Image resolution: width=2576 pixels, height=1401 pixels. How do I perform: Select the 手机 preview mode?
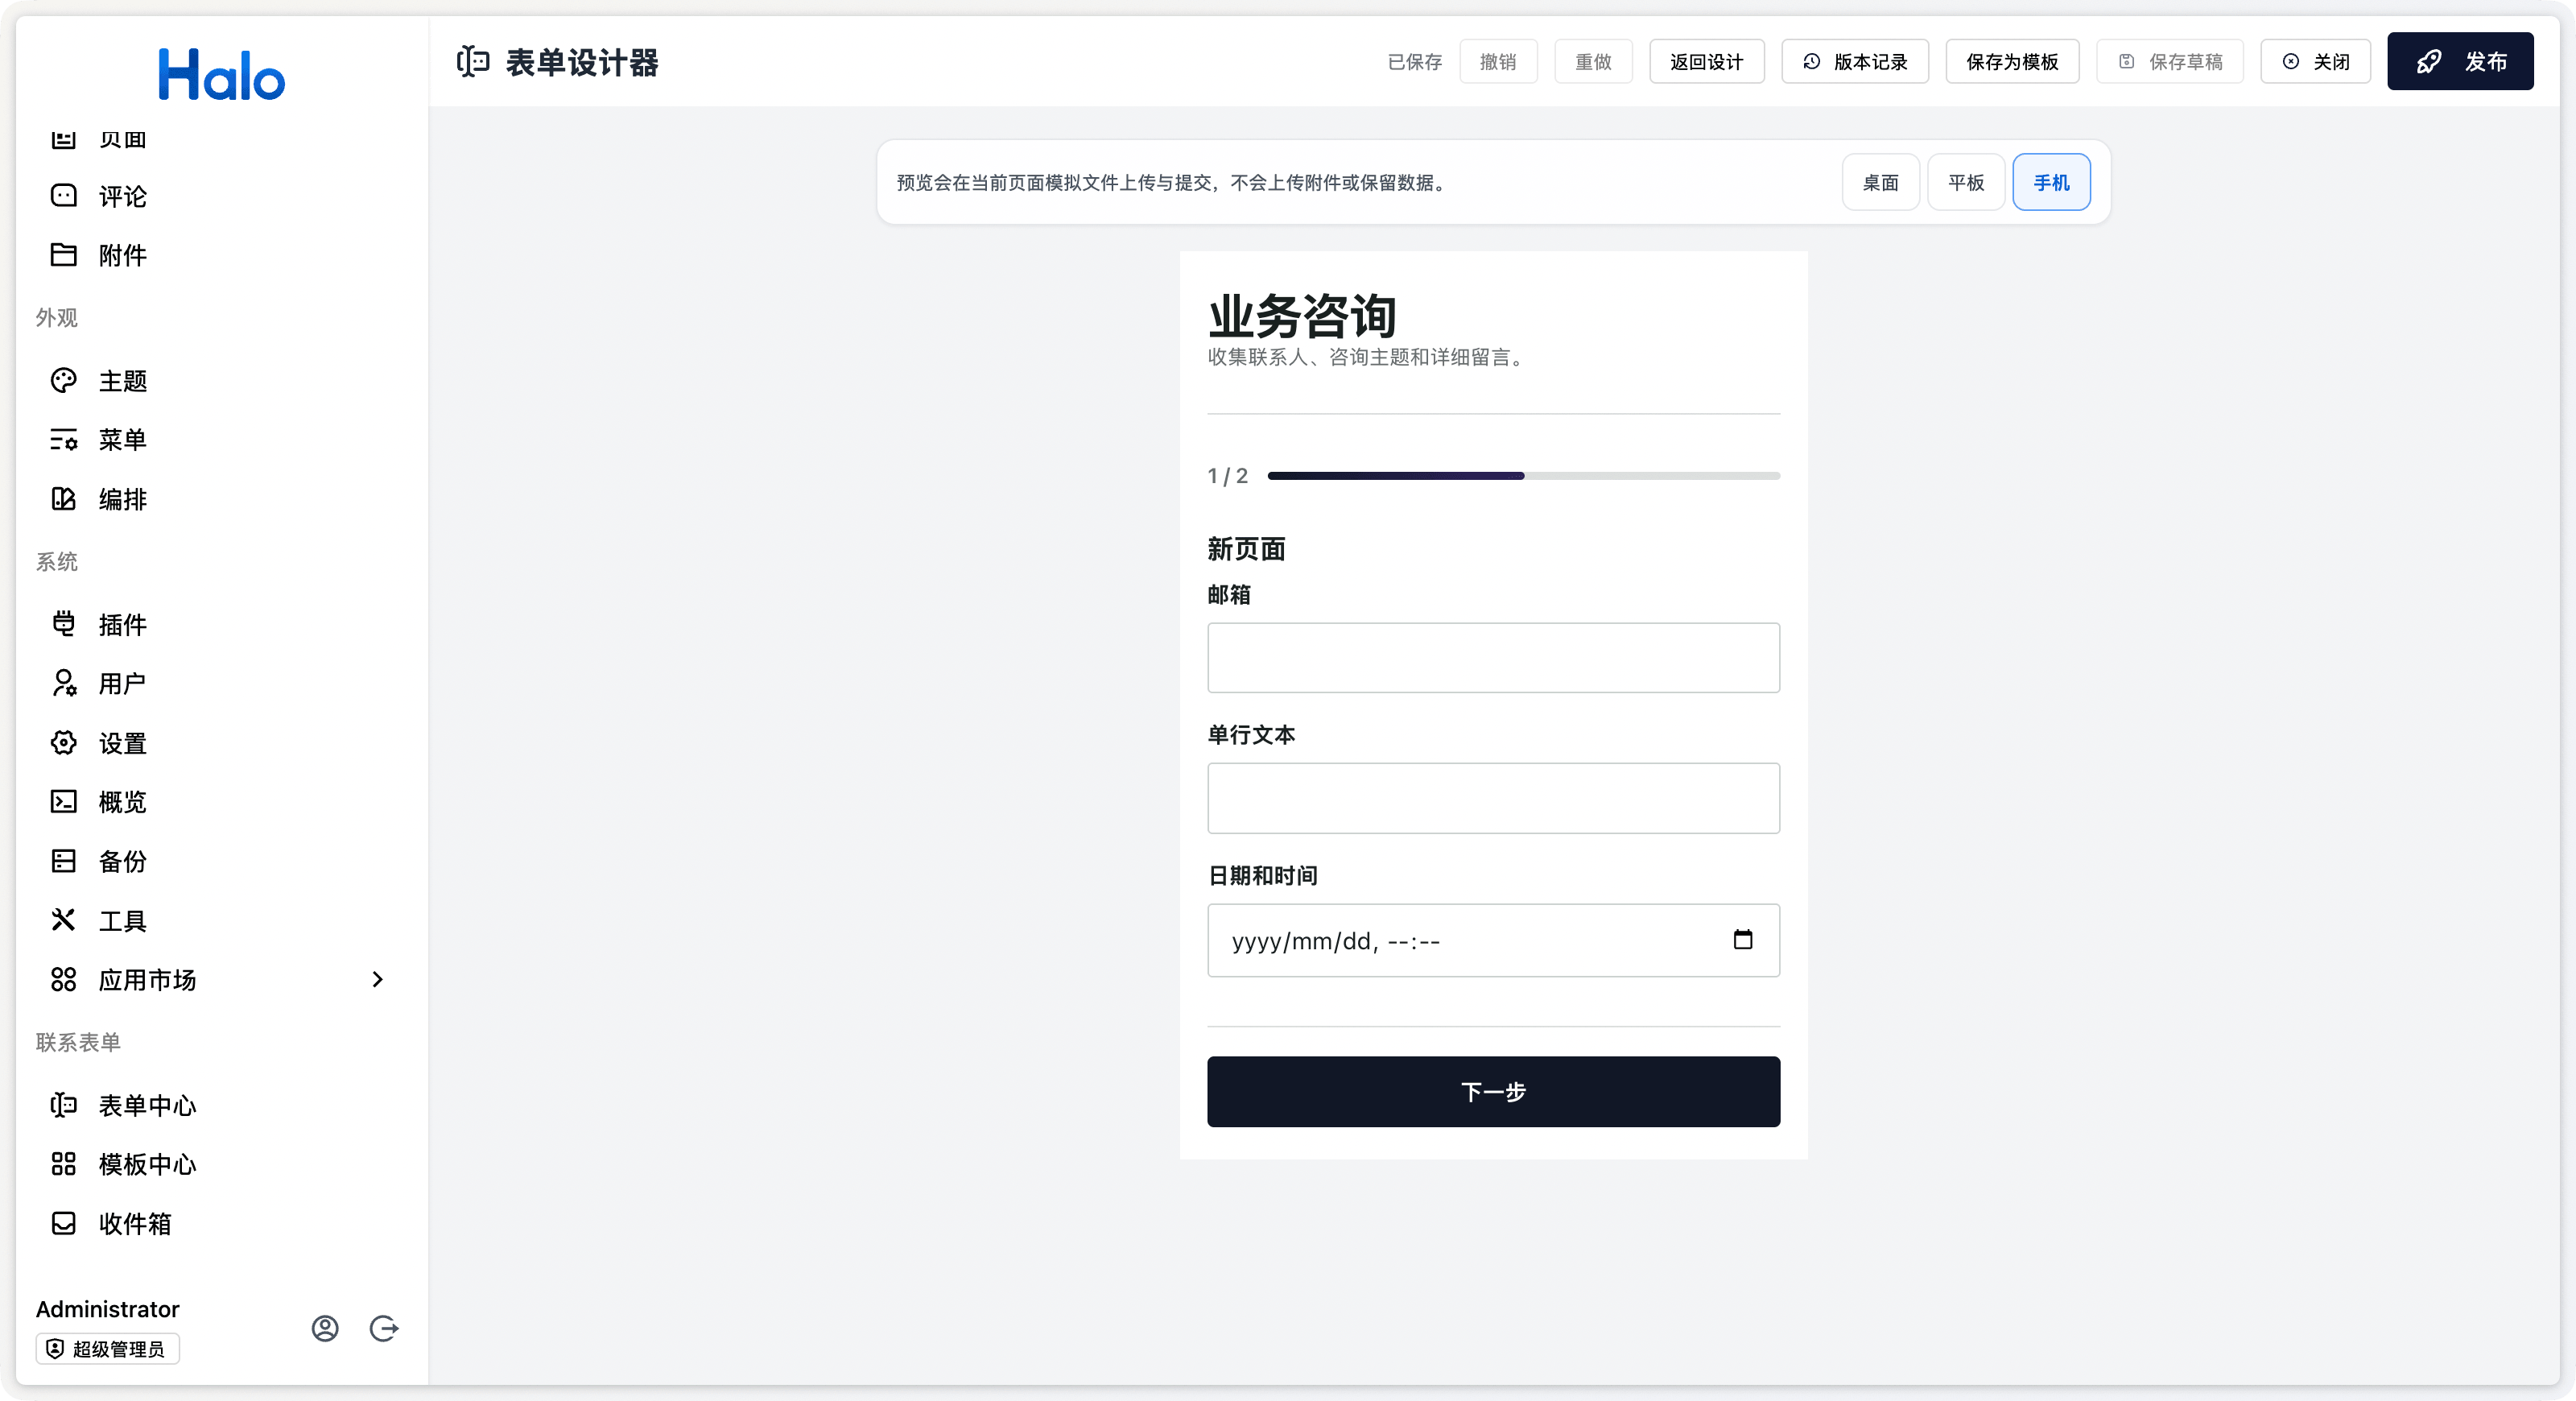click(x=2051, y=182)
